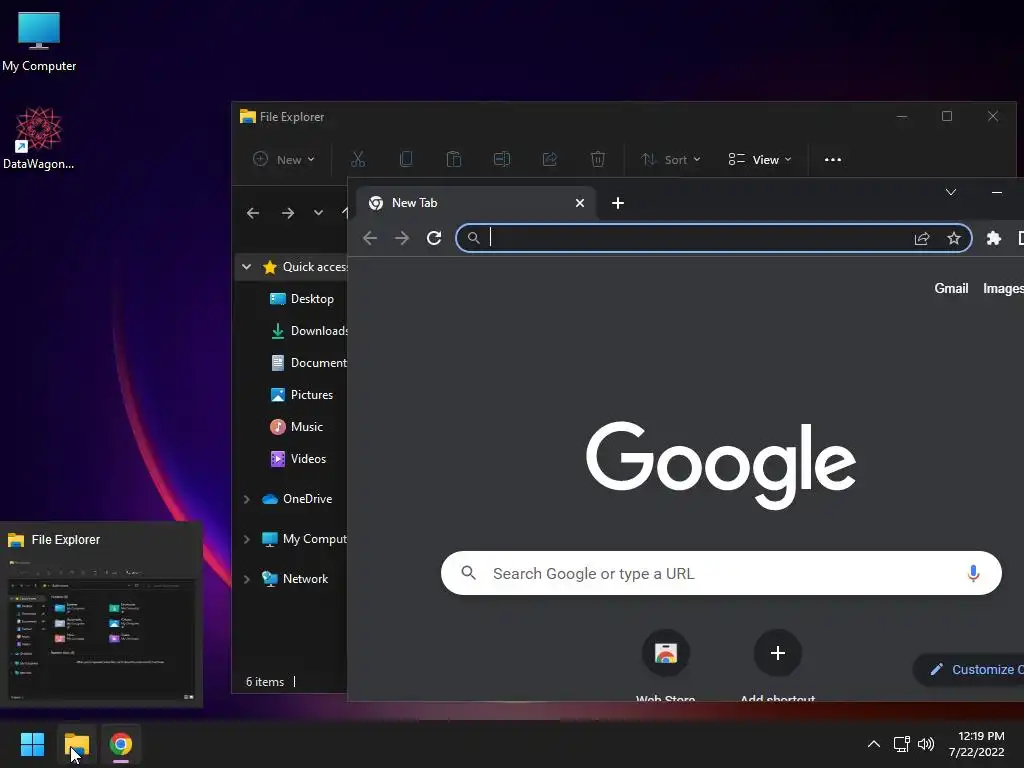Select Downloads in Quick access
1024x768 pixels.
coord(308,330)
